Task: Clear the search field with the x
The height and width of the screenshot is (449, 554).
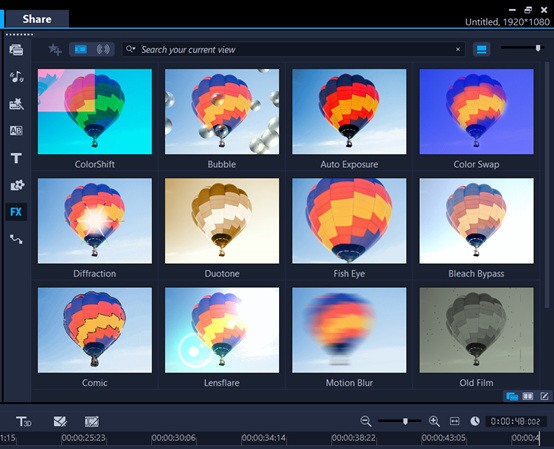Action: 458,49
